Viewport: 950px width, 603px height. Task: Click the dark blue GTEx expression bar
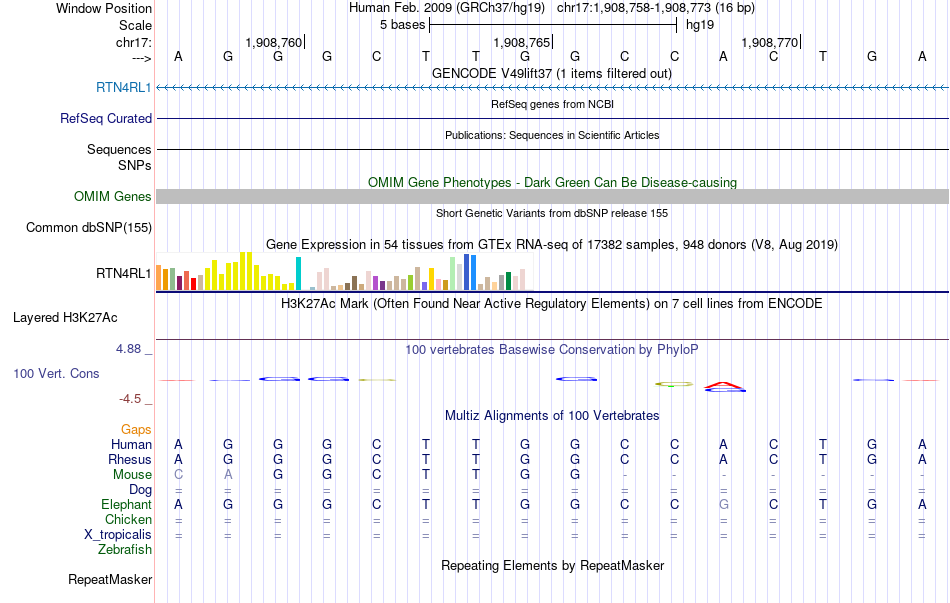[467, 272]
